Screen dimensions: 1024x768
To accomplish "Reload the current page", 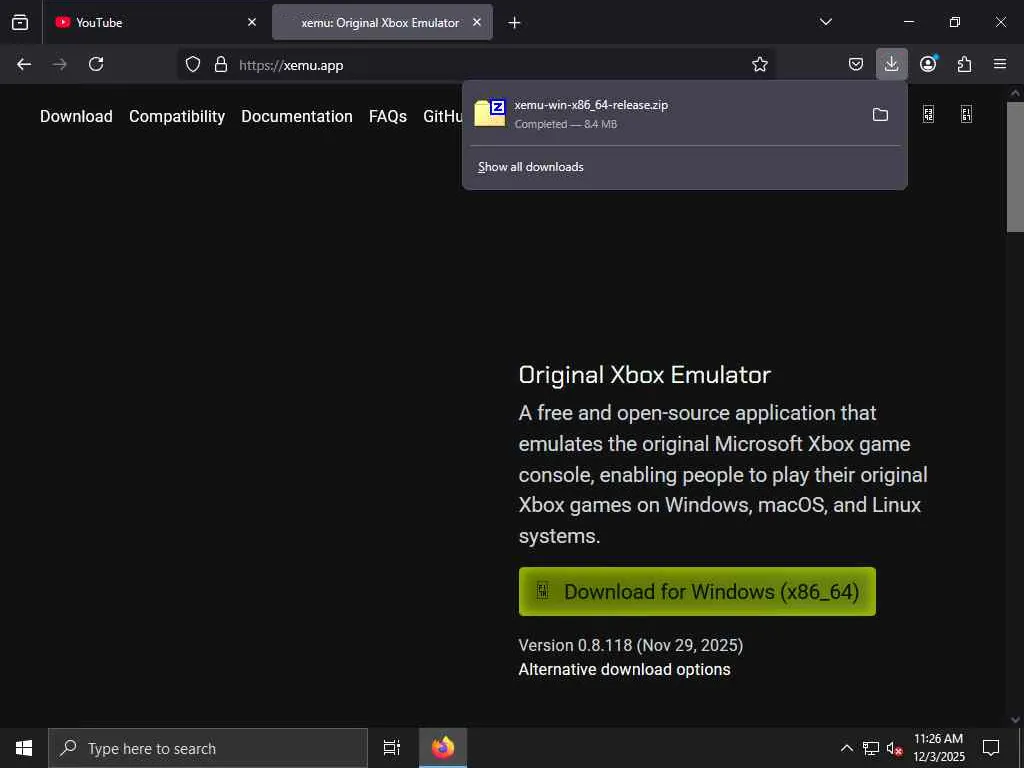I will point(96,64).
